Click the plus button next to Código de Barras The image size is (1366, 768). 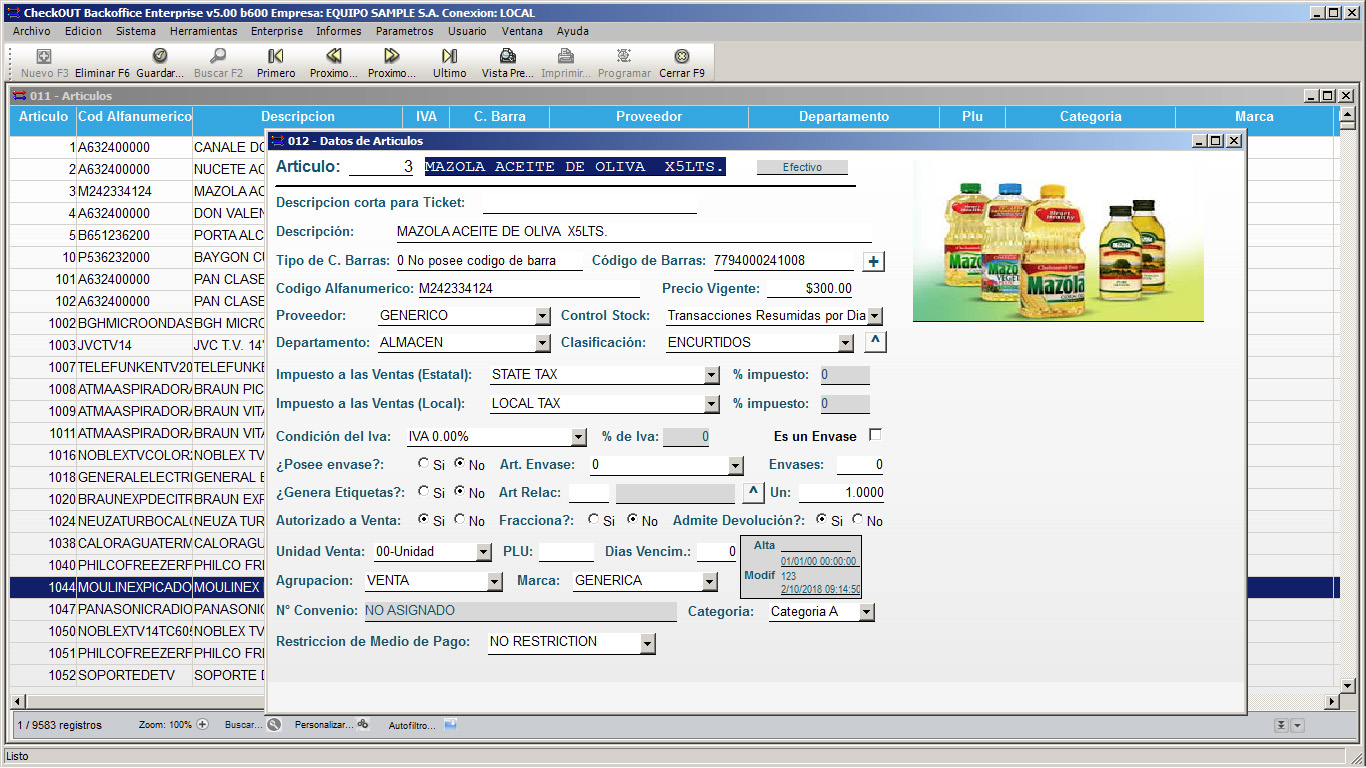coord(873,262)
